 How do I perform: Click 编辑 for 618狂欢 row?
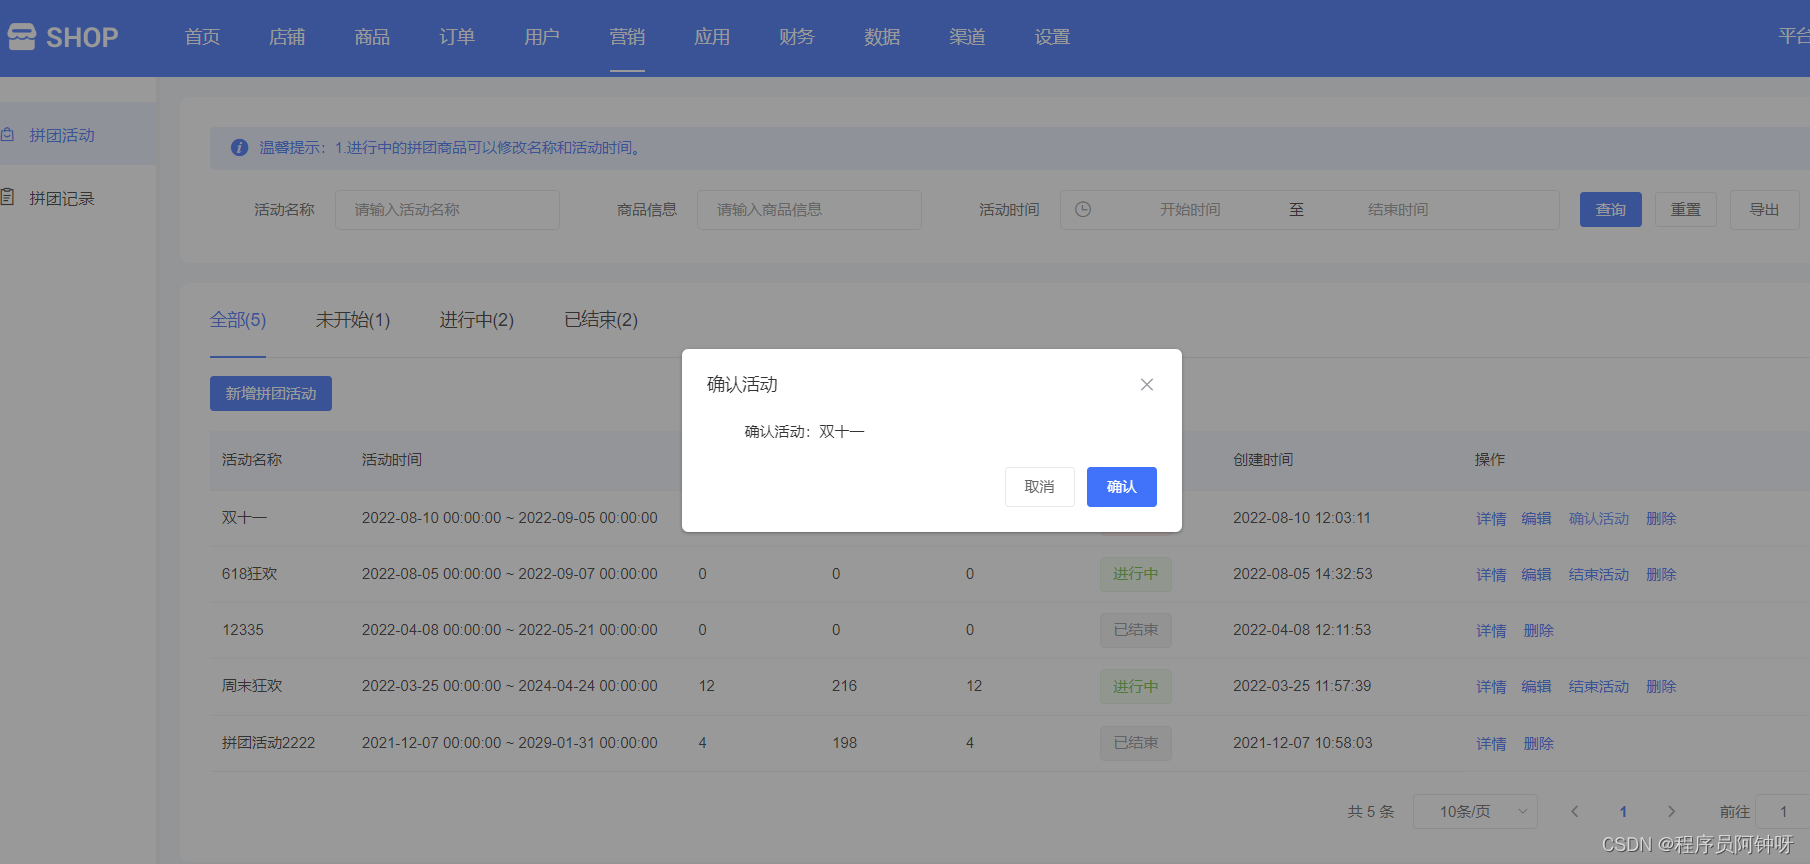coord(1536,575)
